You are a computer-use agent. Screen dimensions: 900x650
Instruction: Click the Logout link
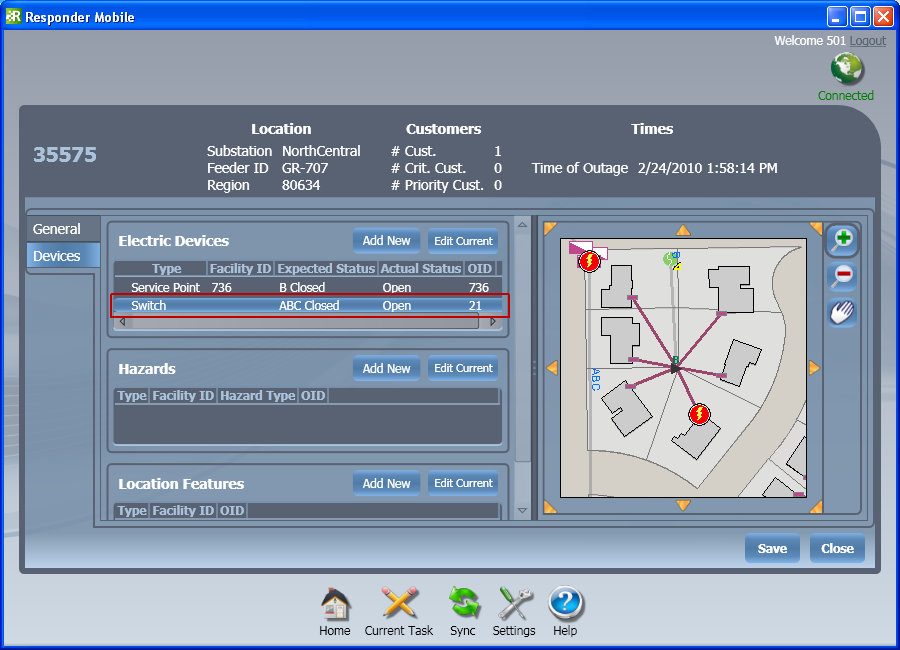(868, 41)
